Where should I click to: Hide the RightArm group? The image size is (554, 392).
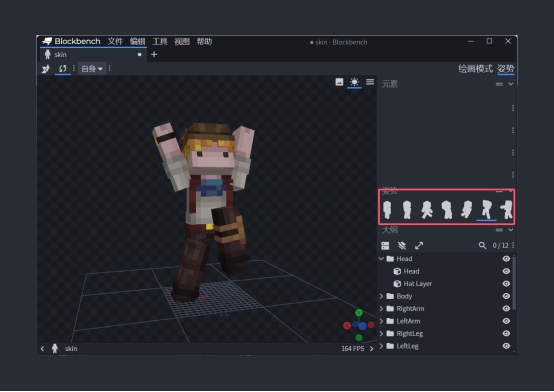click(x=506, y=308)
